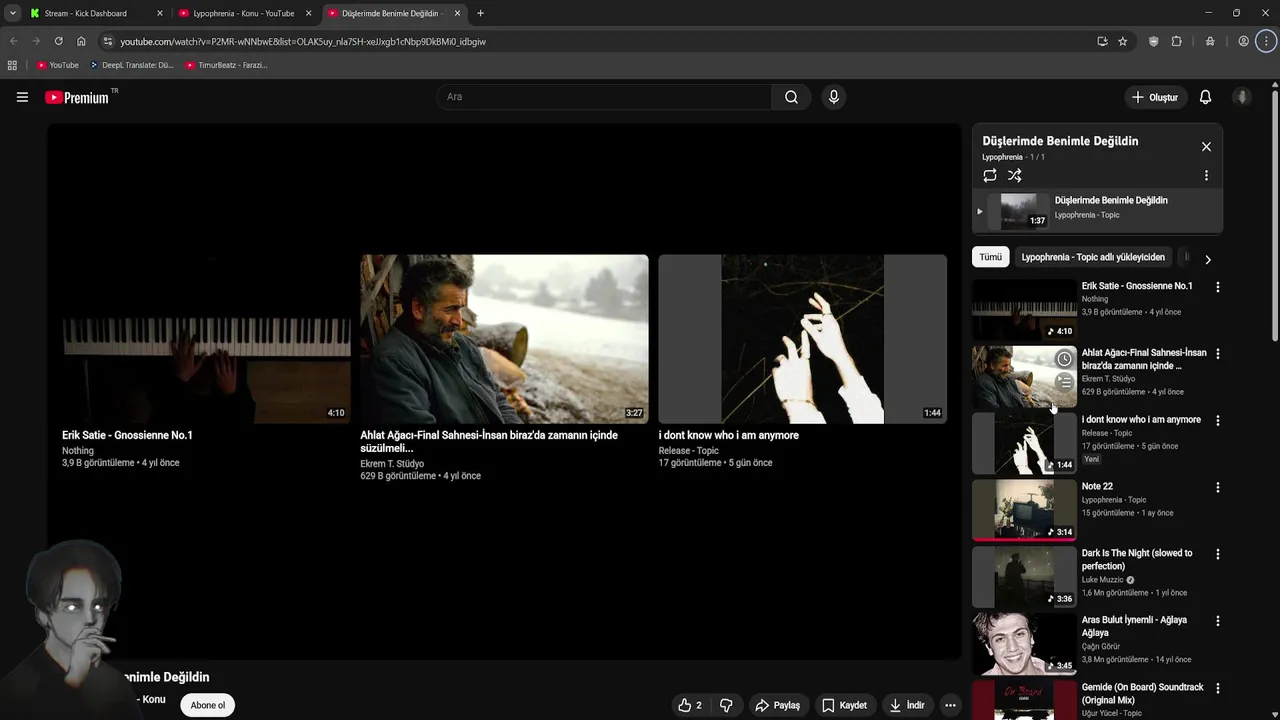Open the shield ad-blocker extension
Image resolution: width=1280 pixels, height=720 pixels.
click(x=1154, y=41)
